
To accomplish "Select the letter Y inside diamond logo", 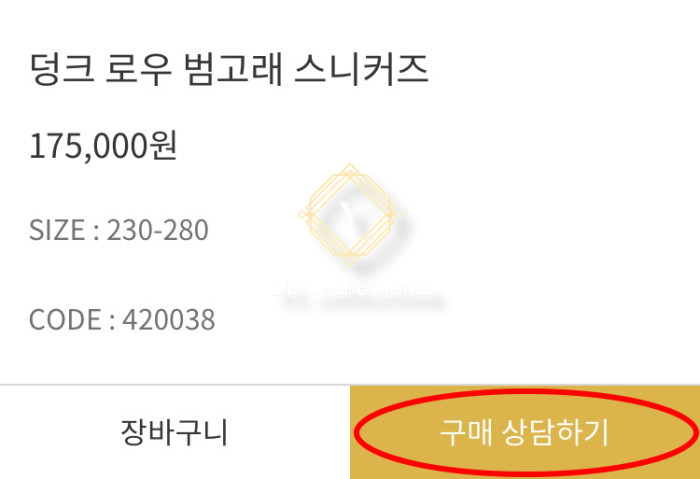I will click(350, 213).
